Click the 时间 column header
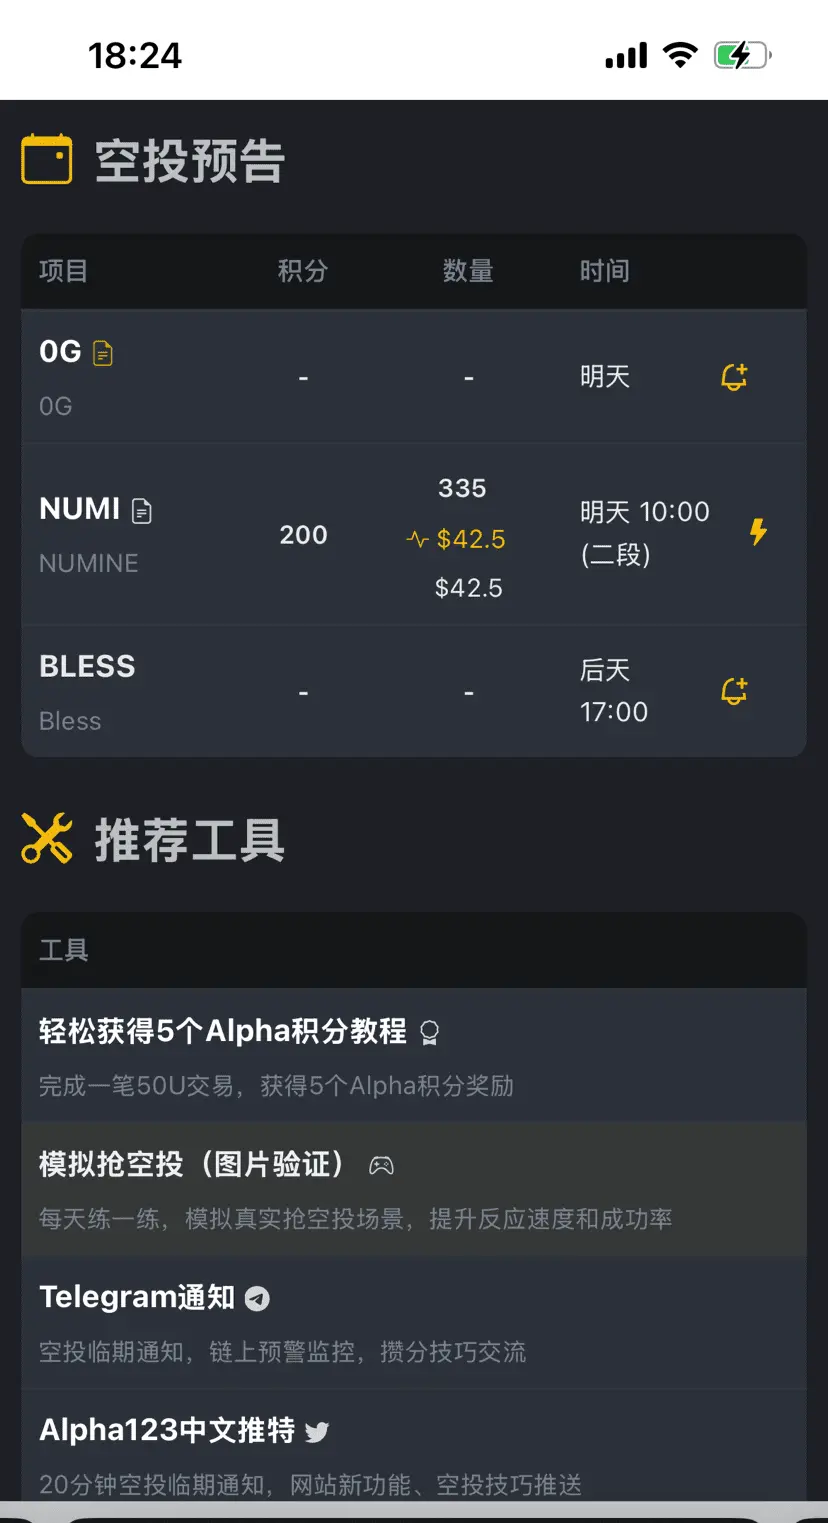828x1523 pixels. pos(605,271)
